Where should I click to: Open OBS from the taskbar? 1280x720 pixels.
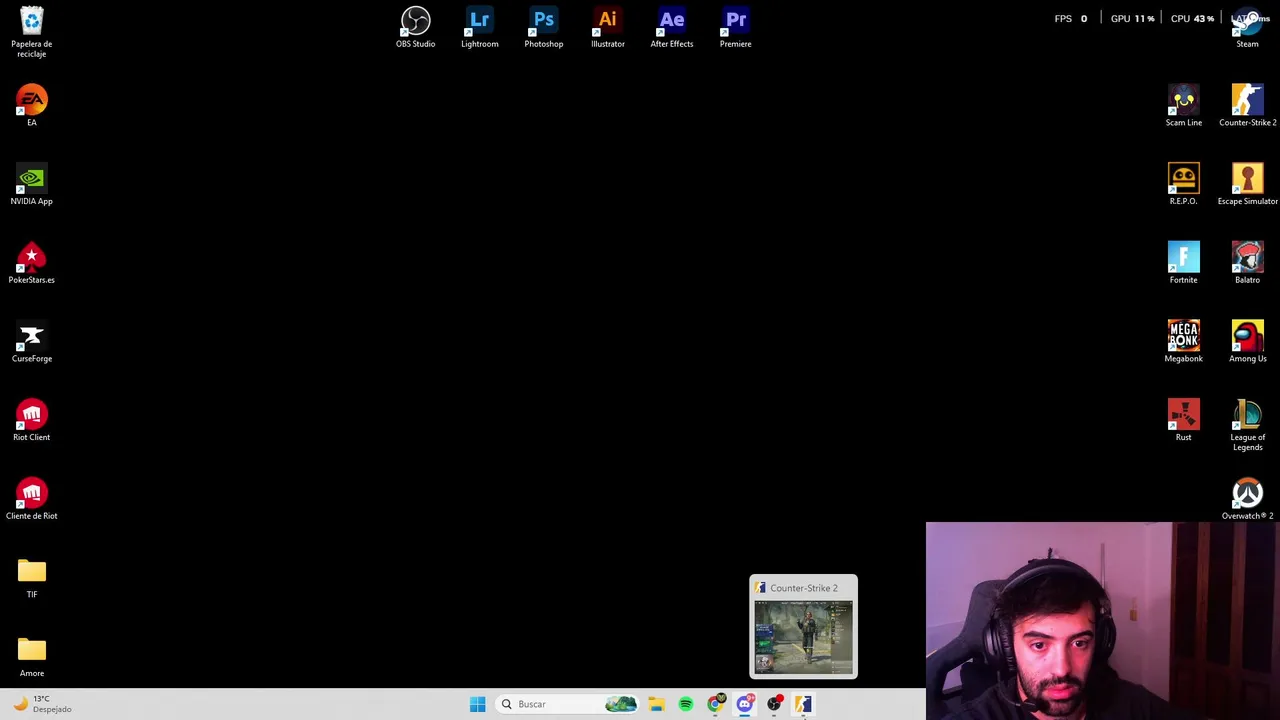774,704
